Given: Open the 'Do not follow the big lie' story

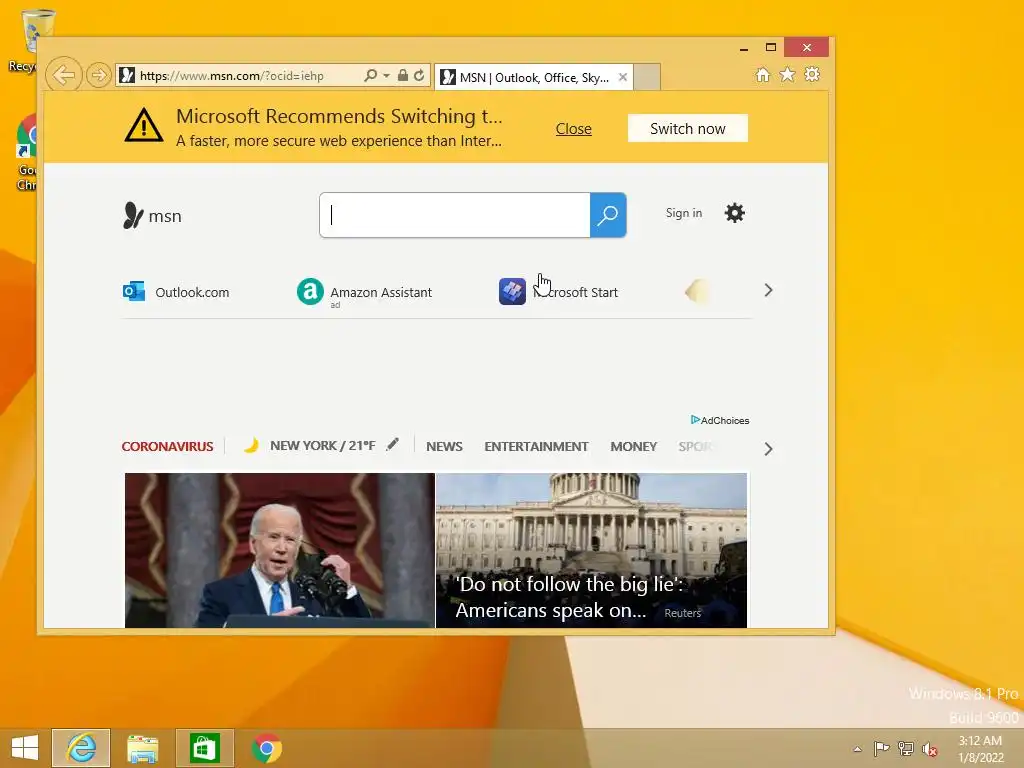Looking at the screenshot, I should (591, 551).
